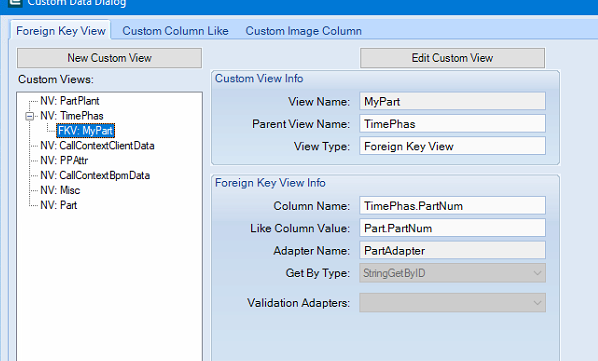Select the NV: TimePhas tree node
This screenshot has height=361, width=598.
pyautogui.click(x=72, y=116)
